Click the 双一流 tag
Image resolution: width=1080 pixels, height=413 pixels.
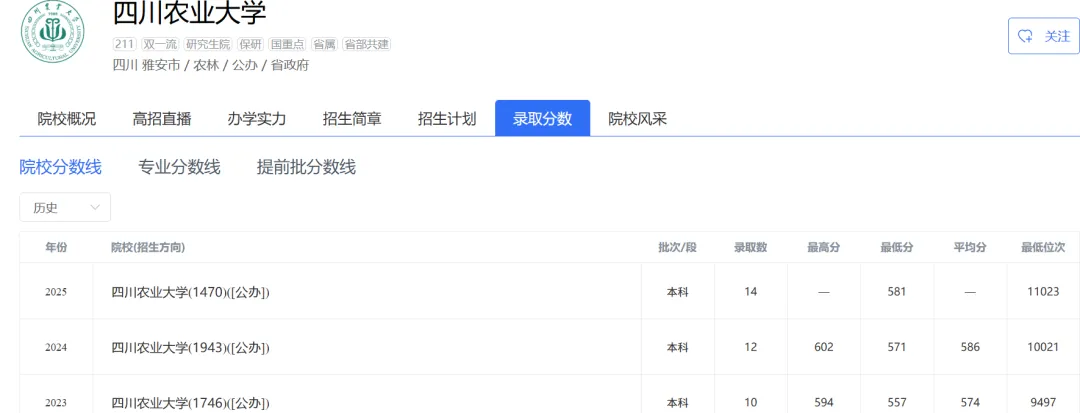(x=160, y=44)
